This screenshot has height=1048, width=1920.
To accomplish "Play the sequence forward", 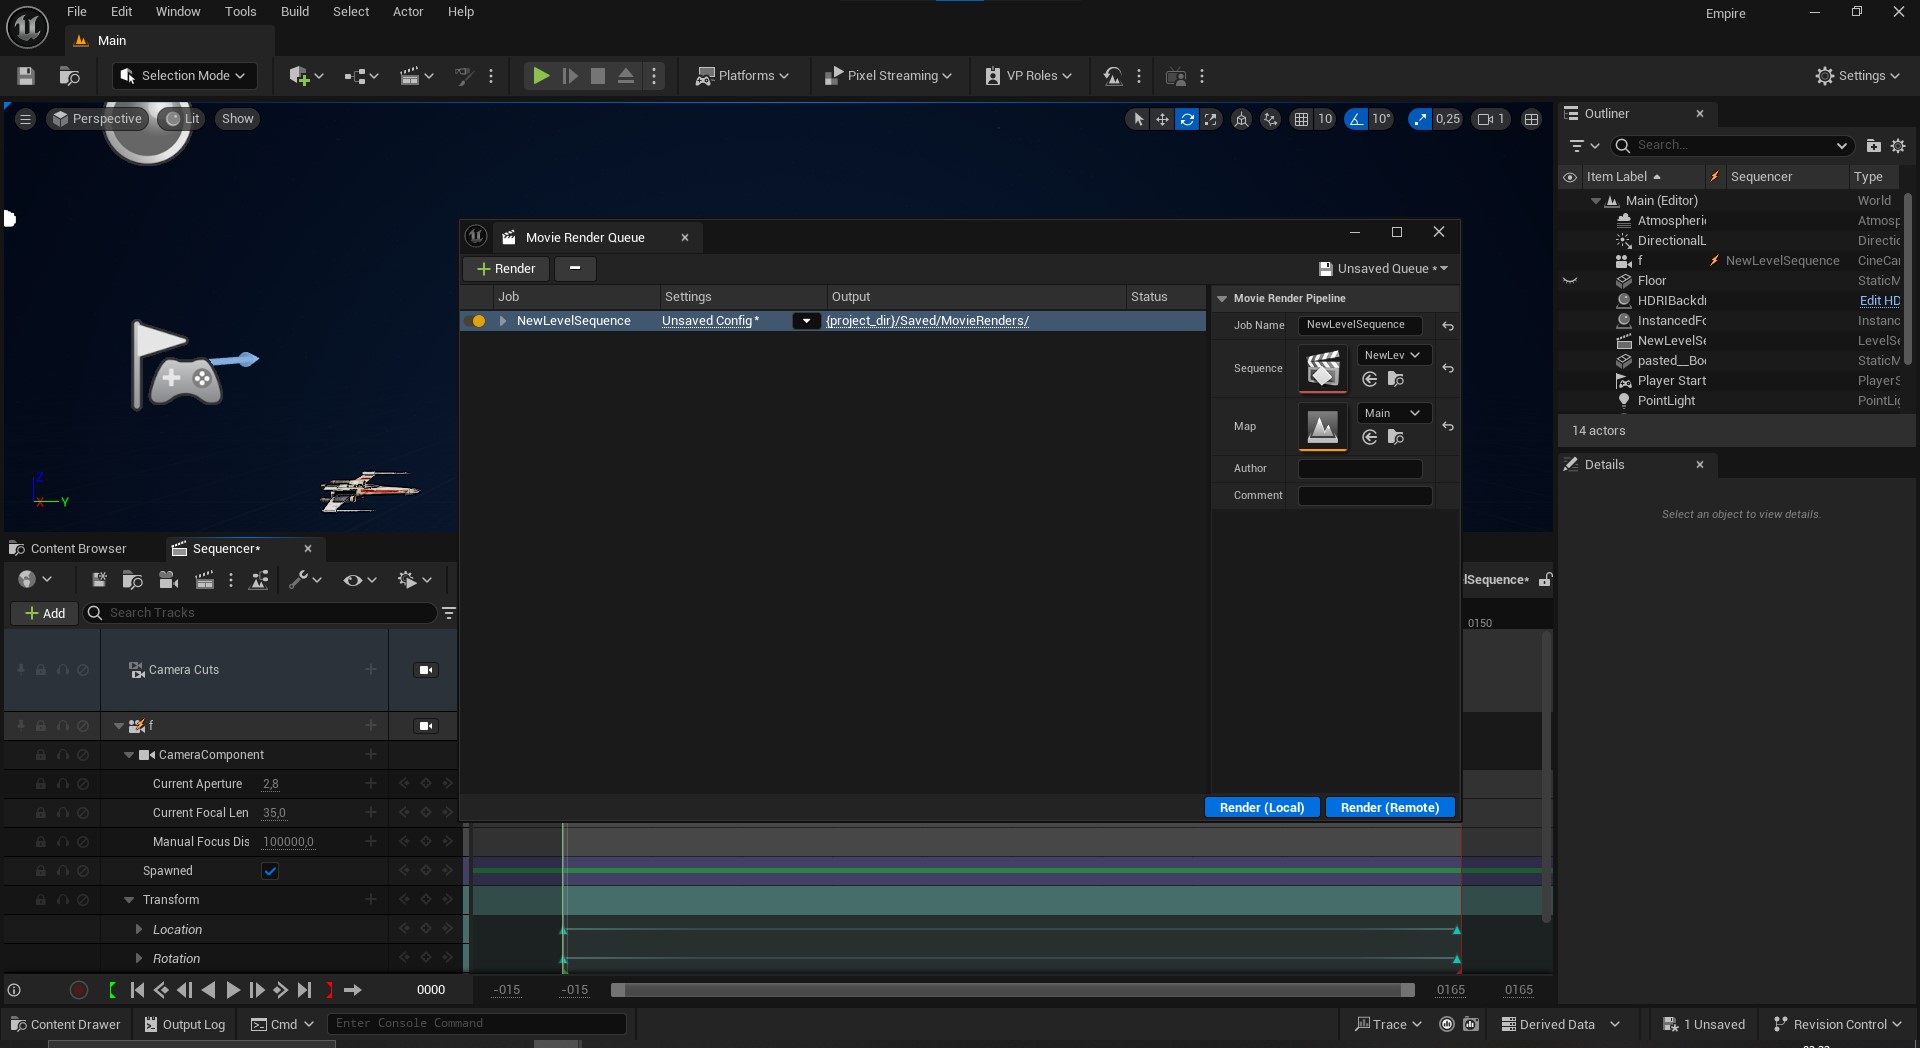I will 232,990.
